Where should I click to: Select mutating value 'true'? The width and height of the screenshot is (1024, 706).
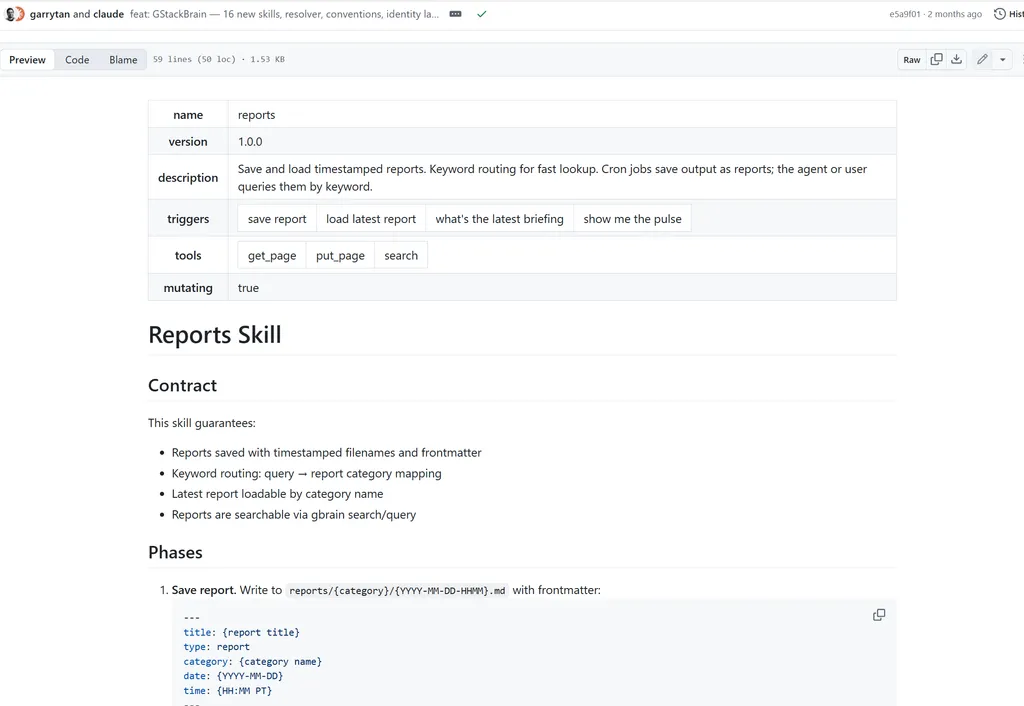248,288
